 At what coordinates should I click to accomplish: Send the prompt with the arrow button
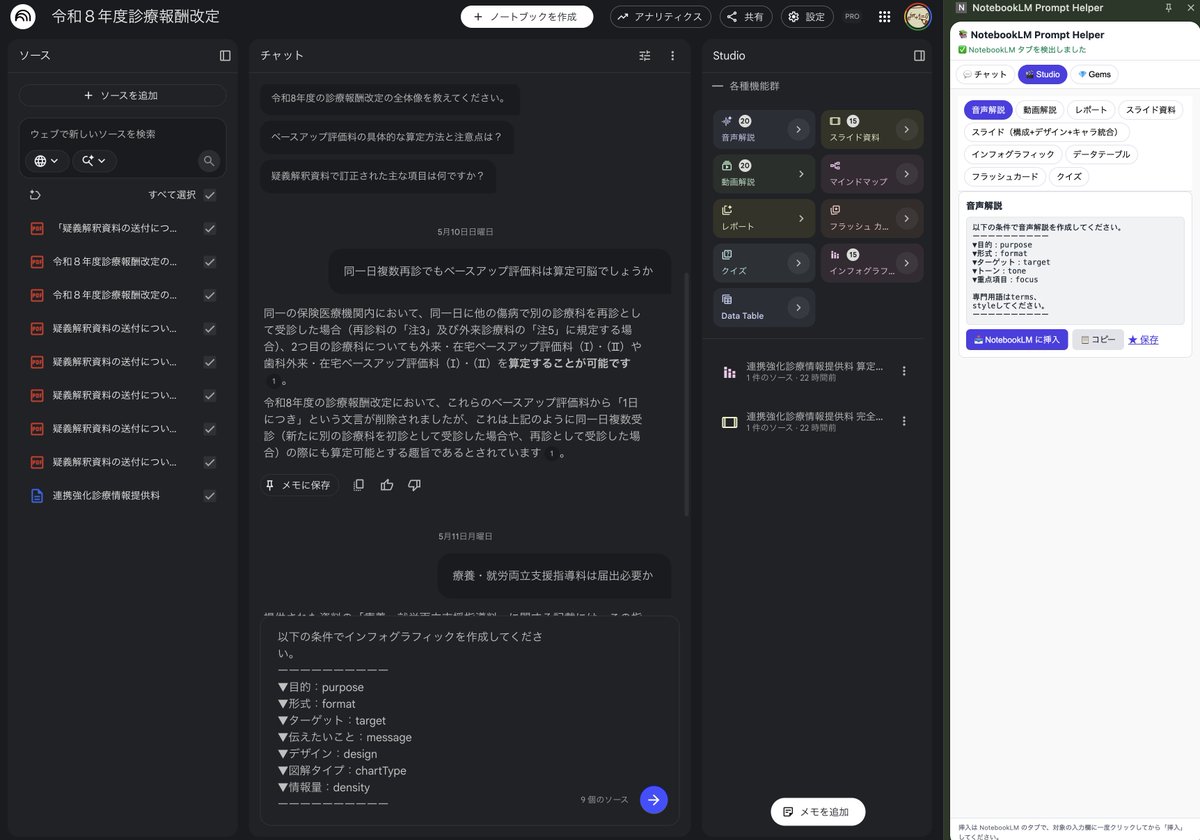(653, 800)
